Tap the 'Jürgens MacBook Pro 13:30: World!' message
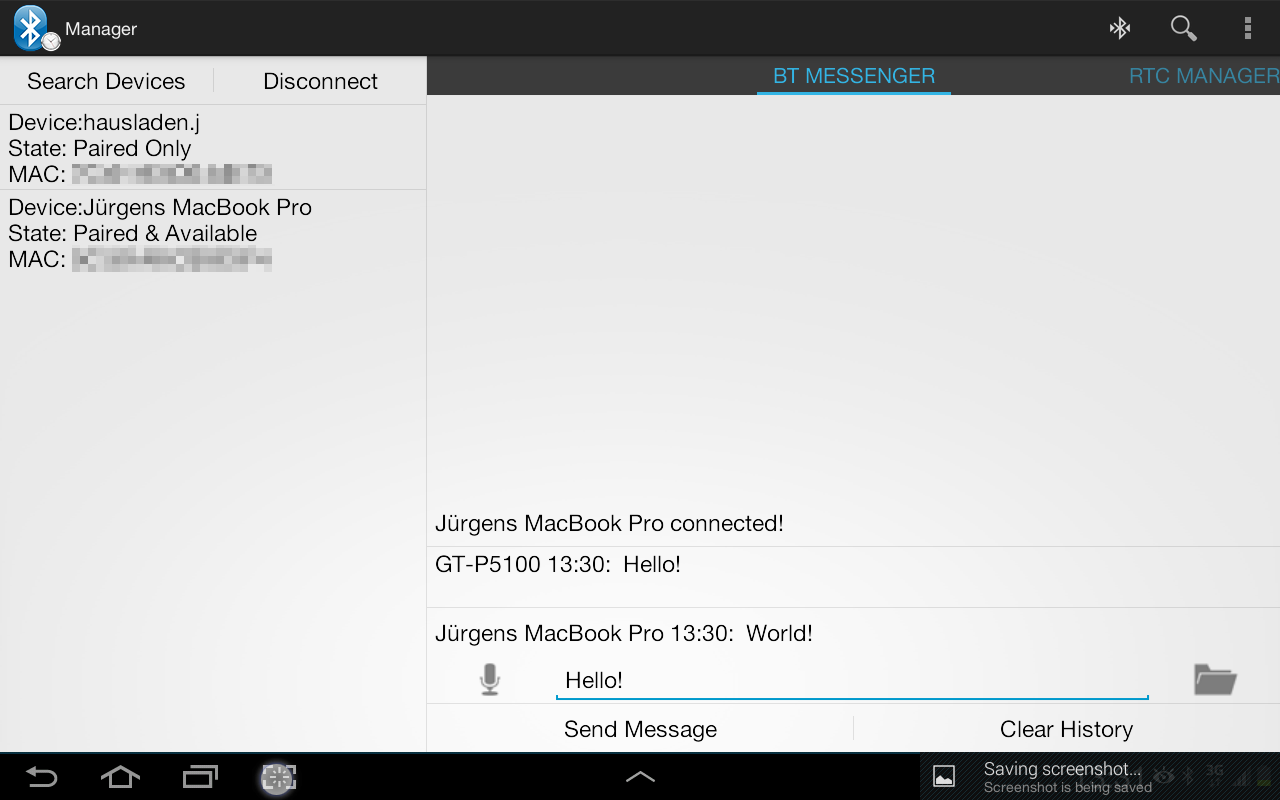1280x800 pixels. pyautogui.click(x=624, y=633)
